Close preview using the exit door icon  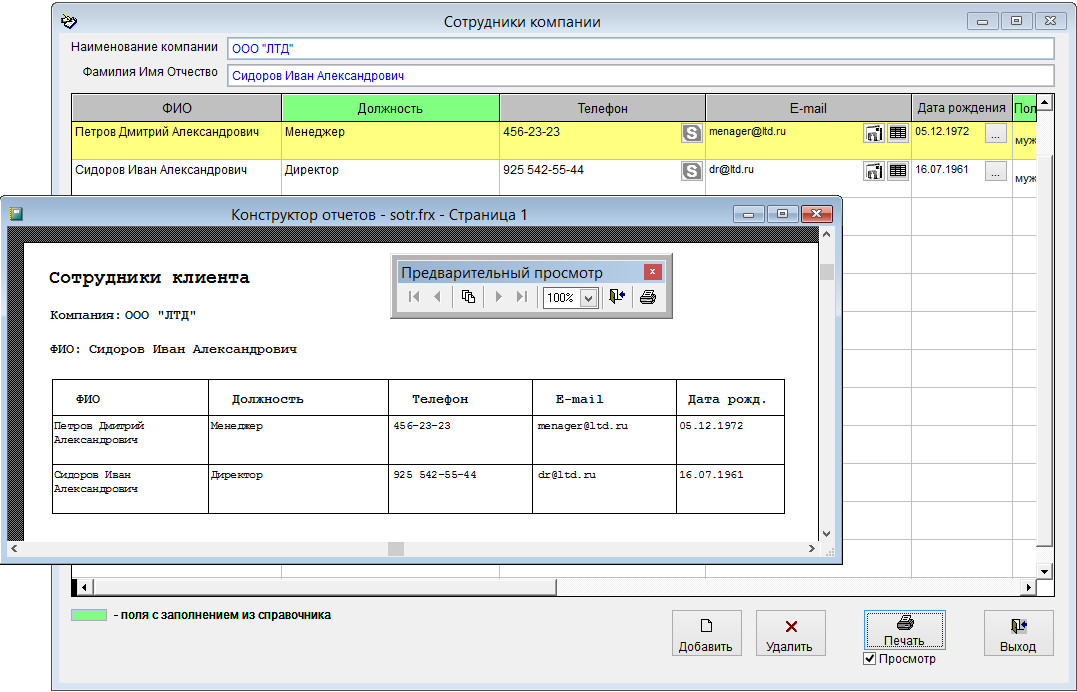pyautogui.click(x=617, y=297)
